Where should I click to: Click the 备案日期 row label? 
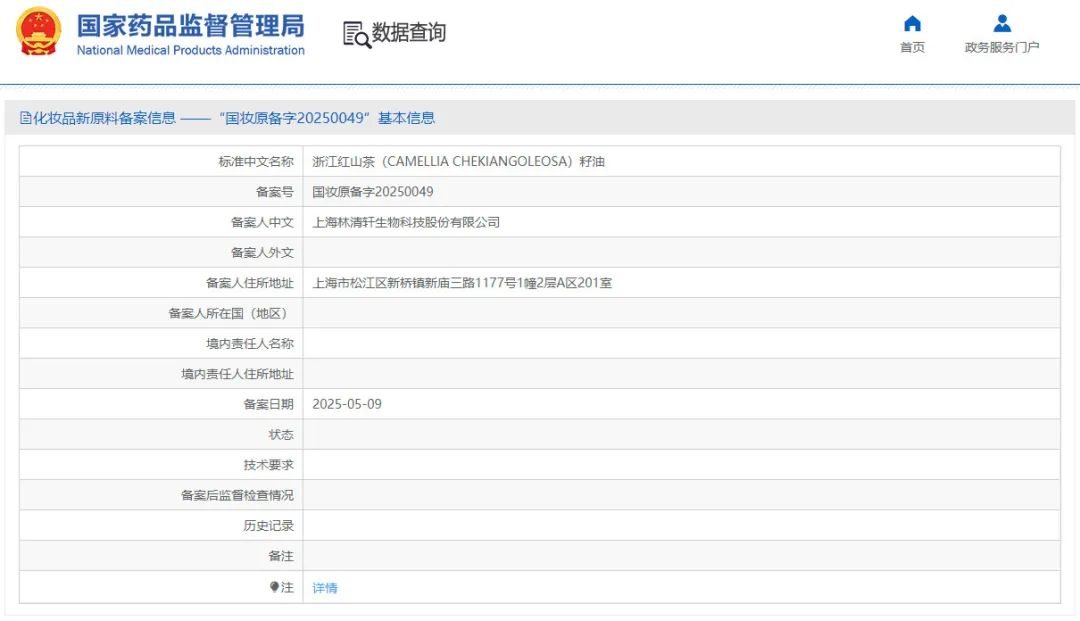pos(268,403)
